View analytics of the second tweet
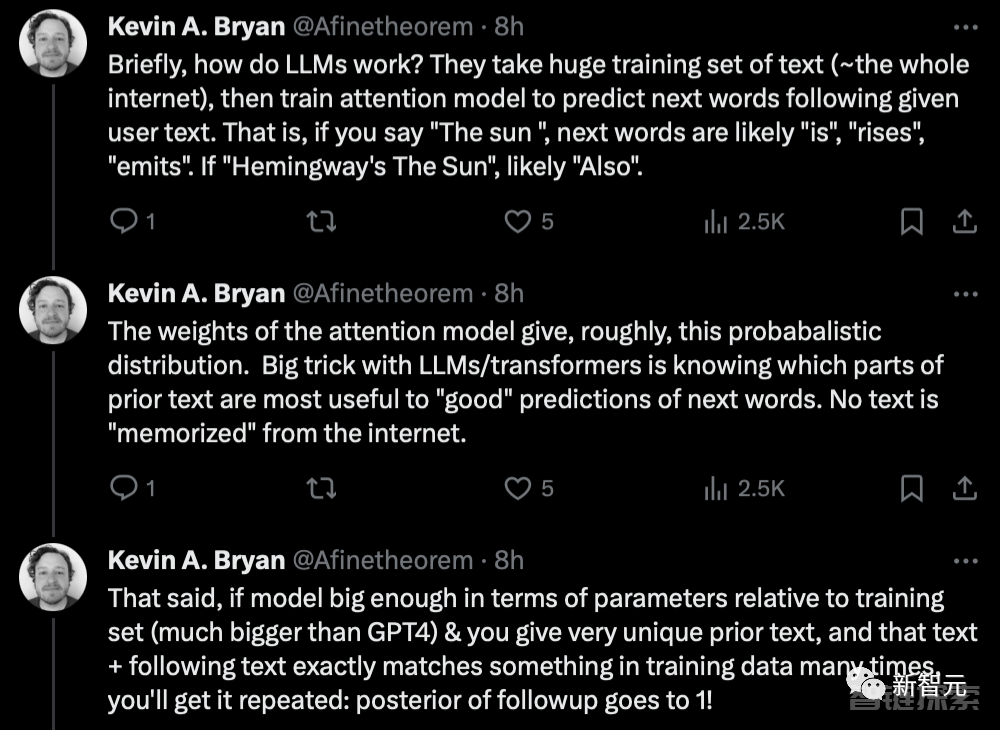Screen dimensions: 1000x730 point(715,488)
